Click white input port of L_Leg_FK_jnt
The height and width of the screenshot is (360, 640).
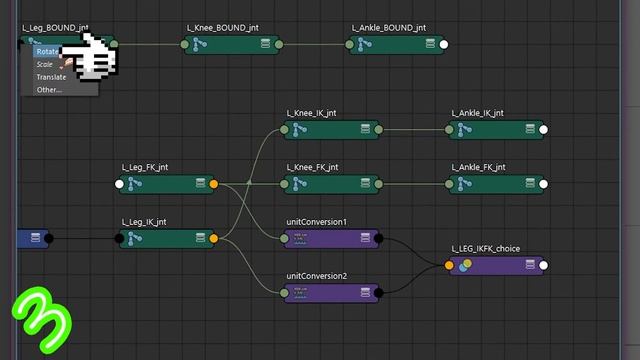(x=119, y=184)
